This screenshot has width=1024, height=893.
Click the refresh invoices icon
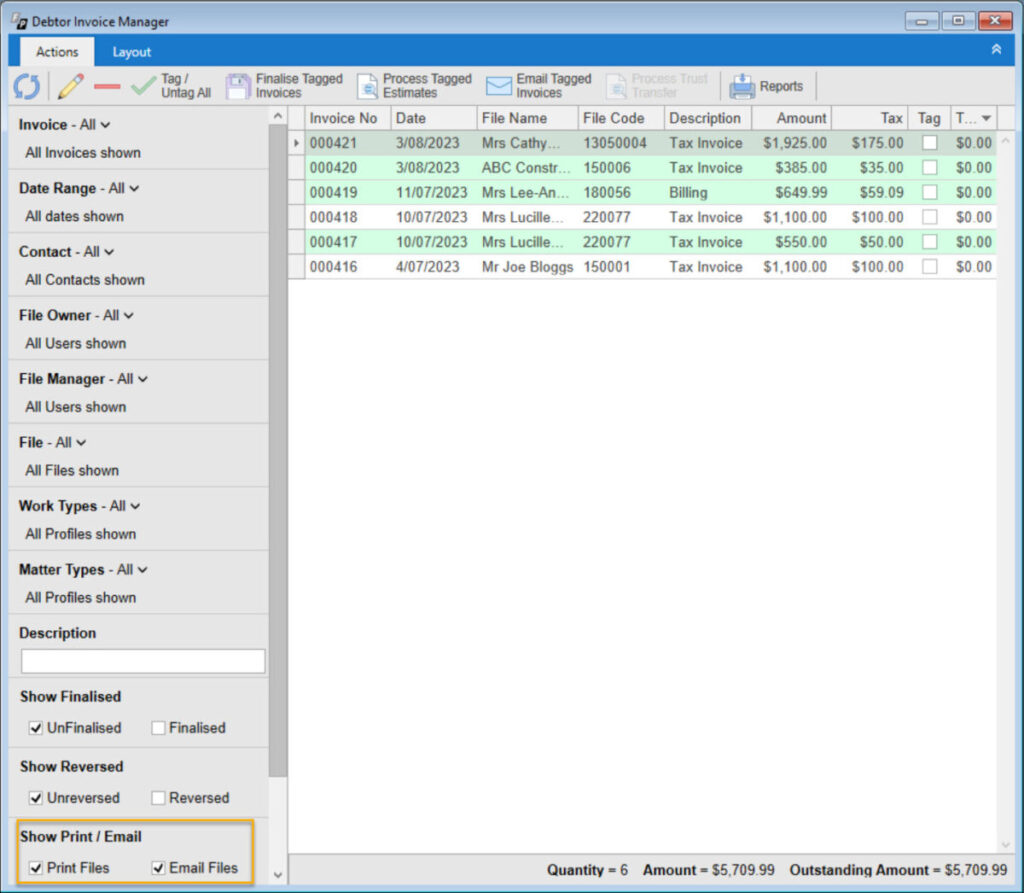26,86
